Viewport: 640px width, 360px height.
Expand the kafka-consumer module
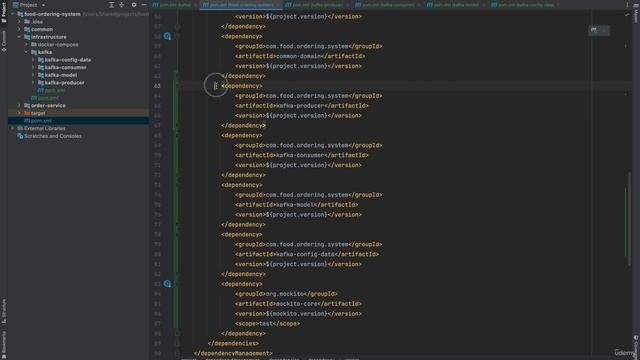click(33, 67)
